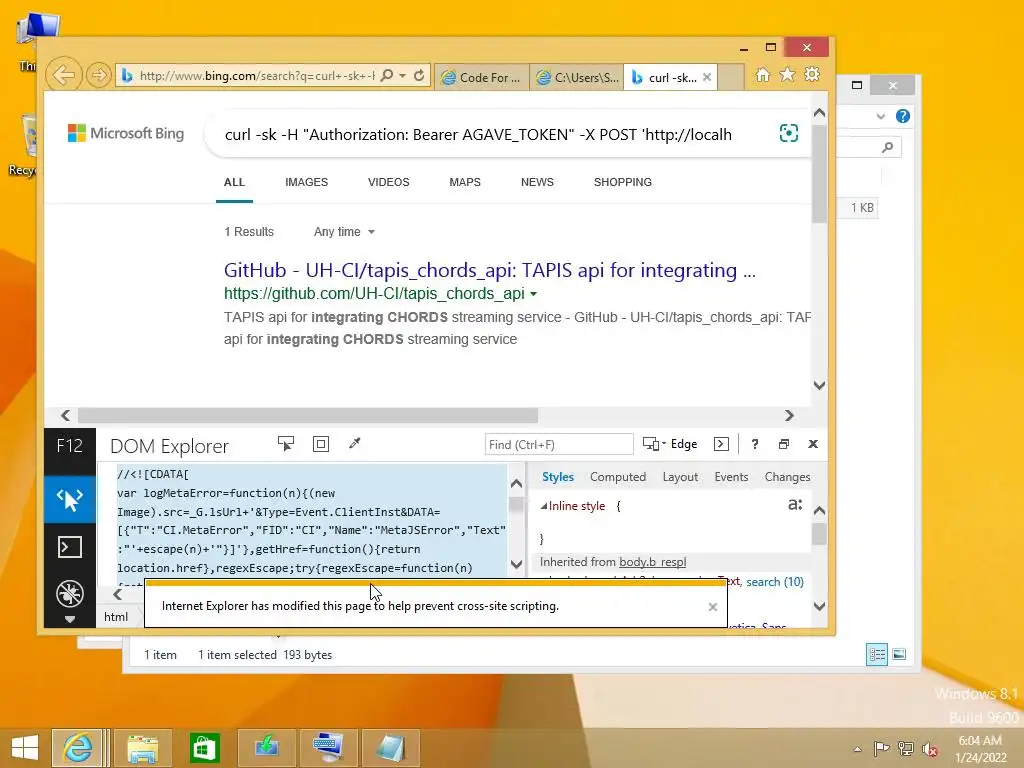Dismiss the cross-site scripting notification
This screenshot has width=1024, height=768.
(x=712, y=607)
